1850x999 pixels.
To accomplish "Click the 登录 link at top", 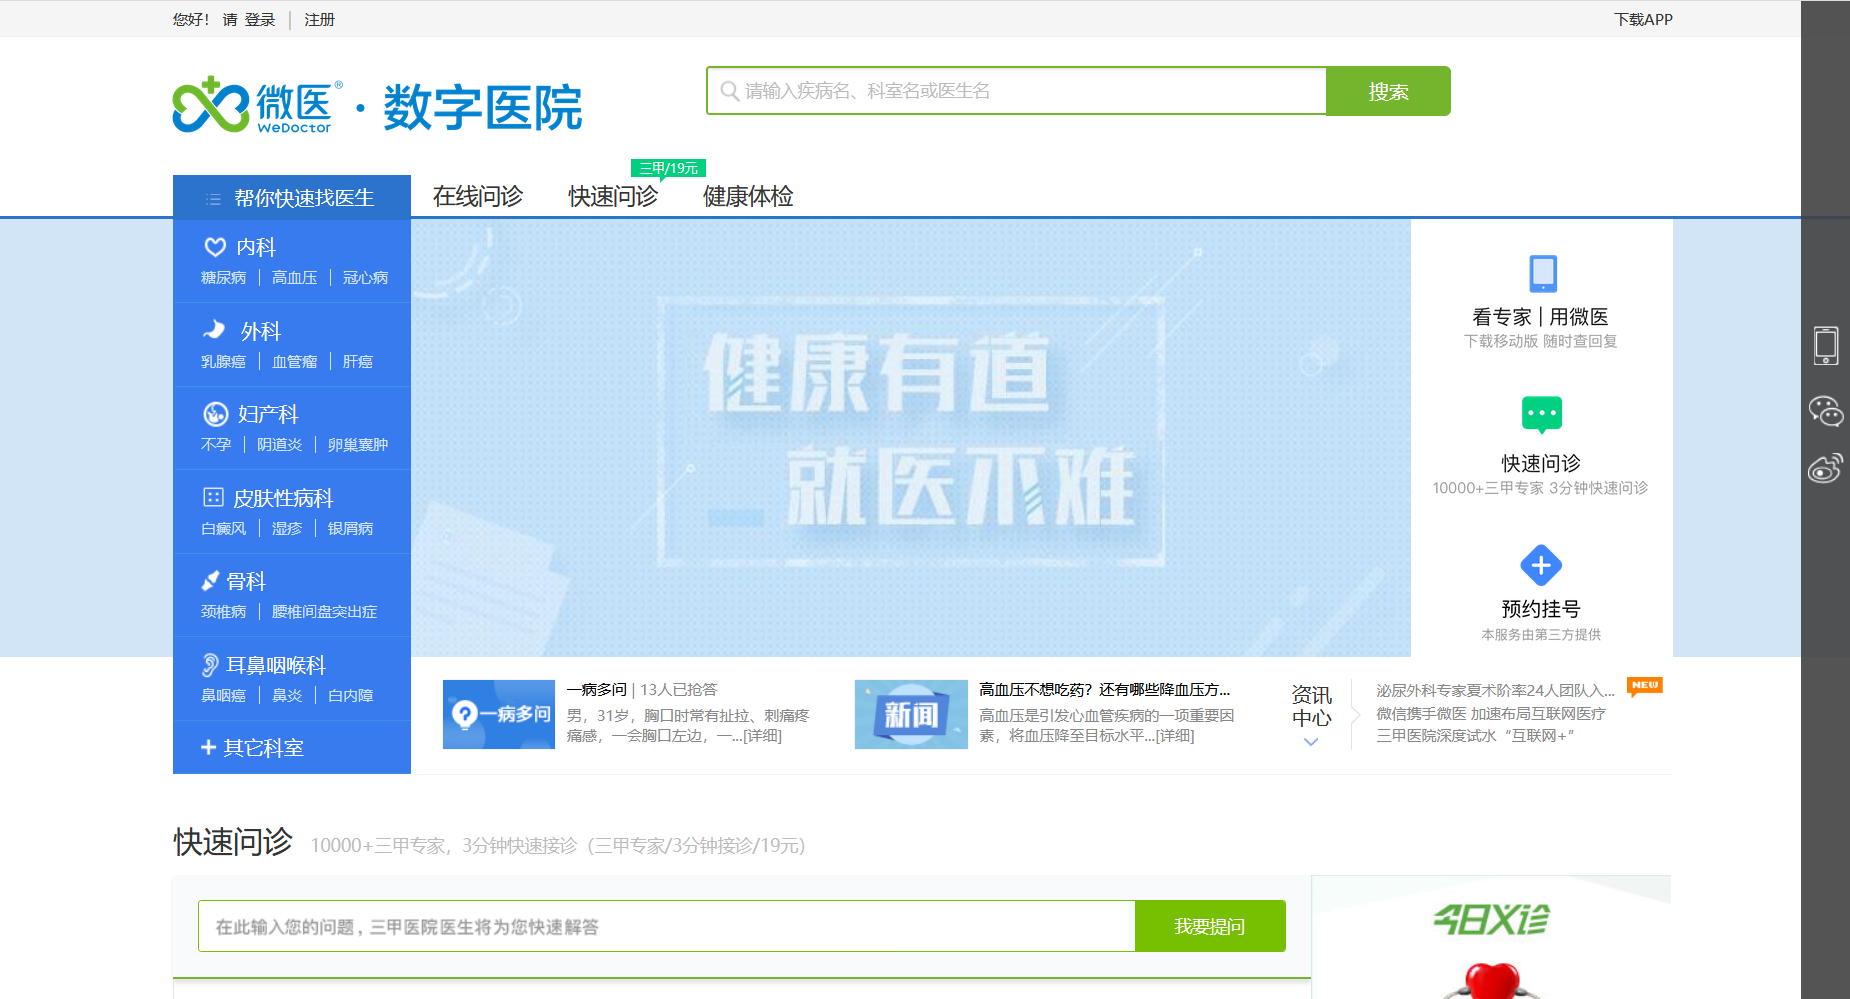I will tap(260, 20).
